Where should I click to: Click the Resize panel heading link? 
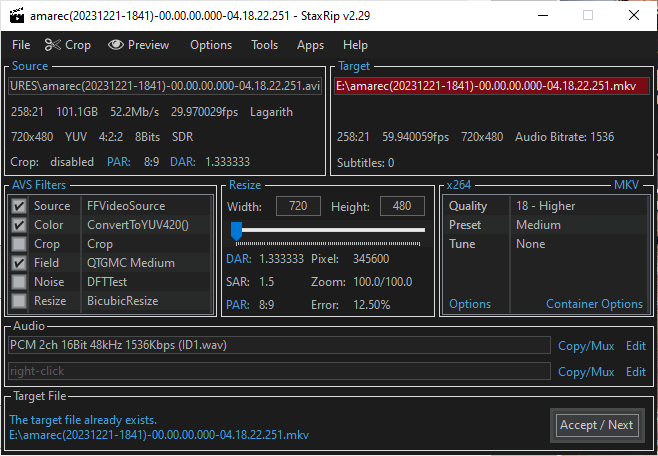click(245, 185)
